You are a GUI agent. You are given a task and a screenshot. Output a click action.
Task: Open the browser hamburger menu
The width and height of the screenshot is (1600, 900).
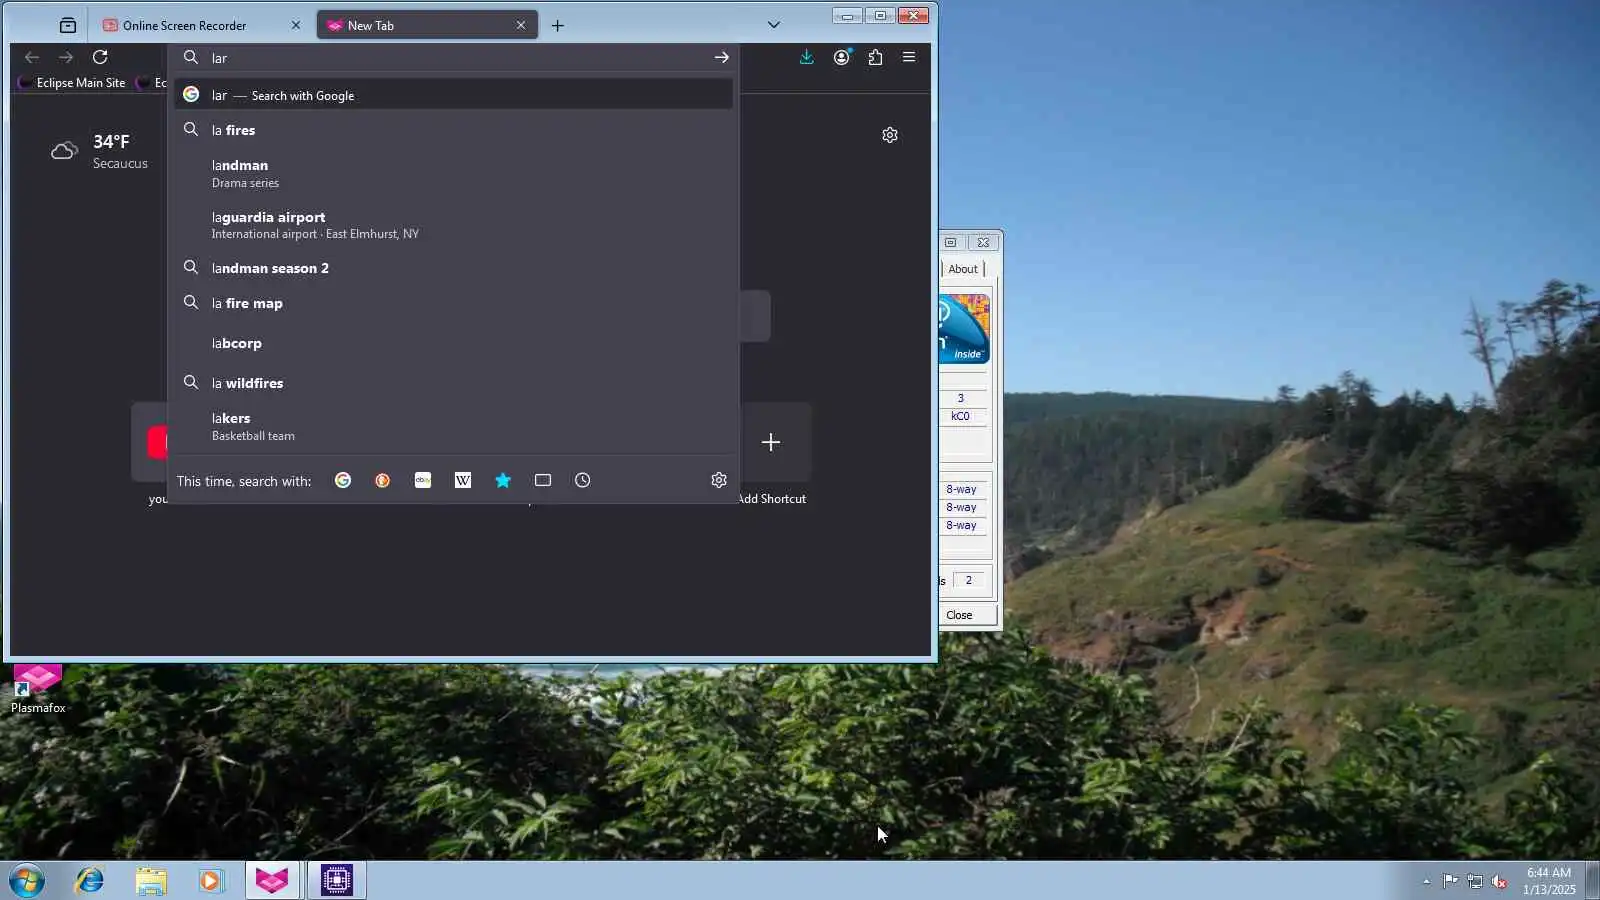(x=909, y=57)
